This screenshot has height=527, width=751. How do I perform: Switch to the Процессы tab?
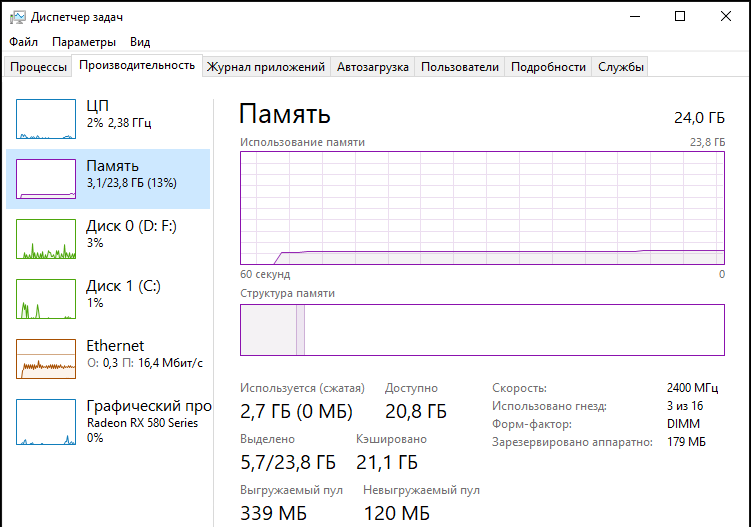coord(38,67)
